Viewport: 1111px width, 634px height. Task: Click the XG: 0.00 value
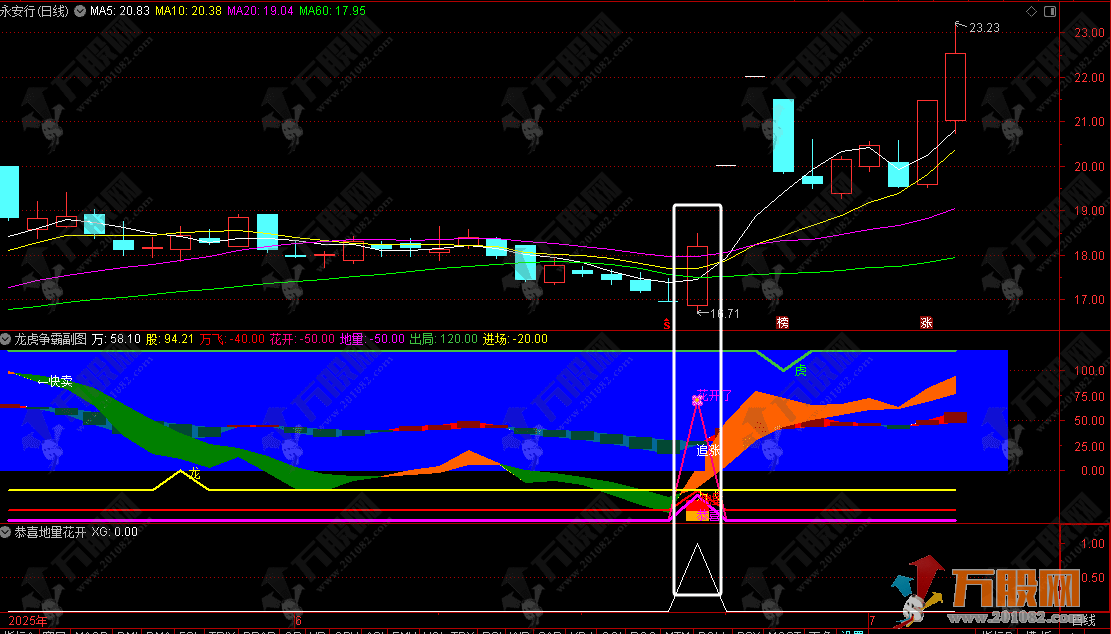115,531
